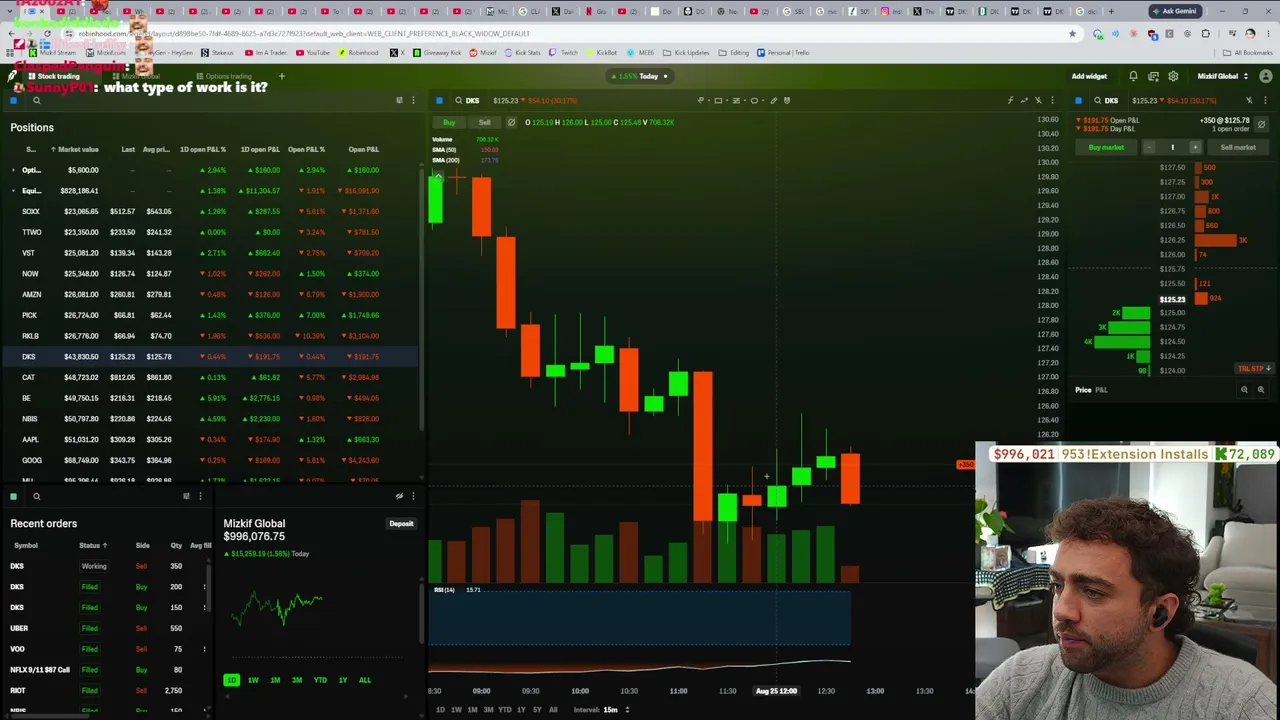1280x720 pixels.
Task: Select the 1Y range on account chart
Action: click(x=342, y=680)
